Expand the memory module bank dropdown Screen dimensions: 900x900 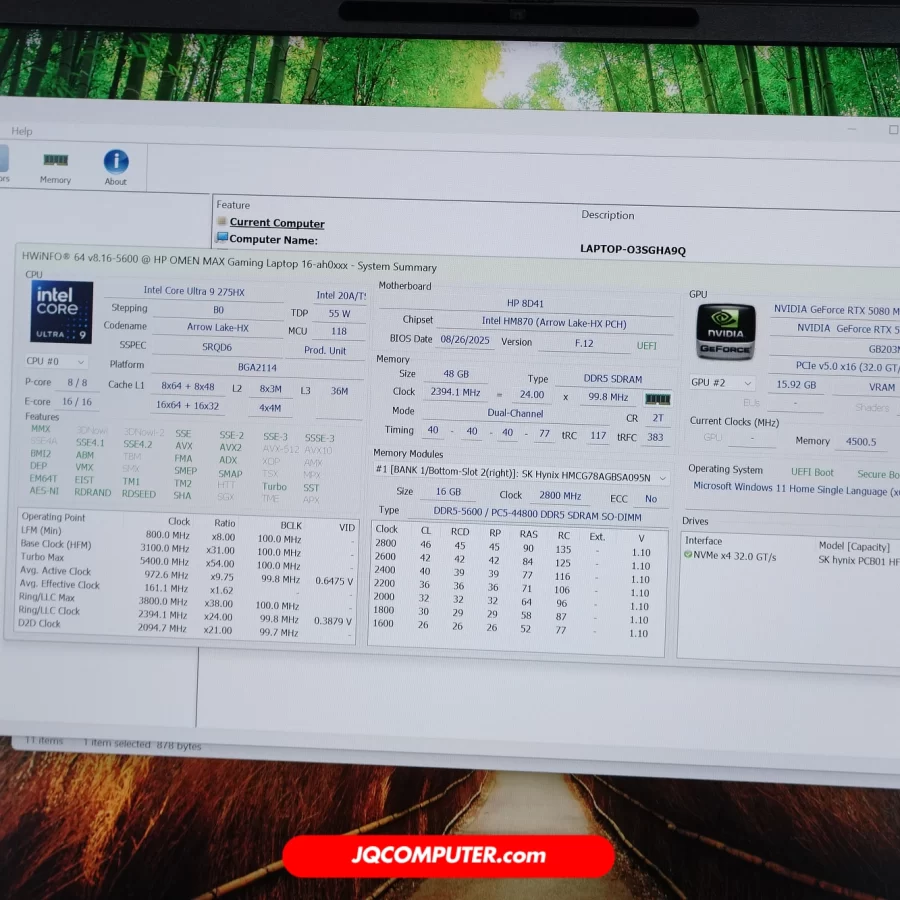click(x=663, y=478)
